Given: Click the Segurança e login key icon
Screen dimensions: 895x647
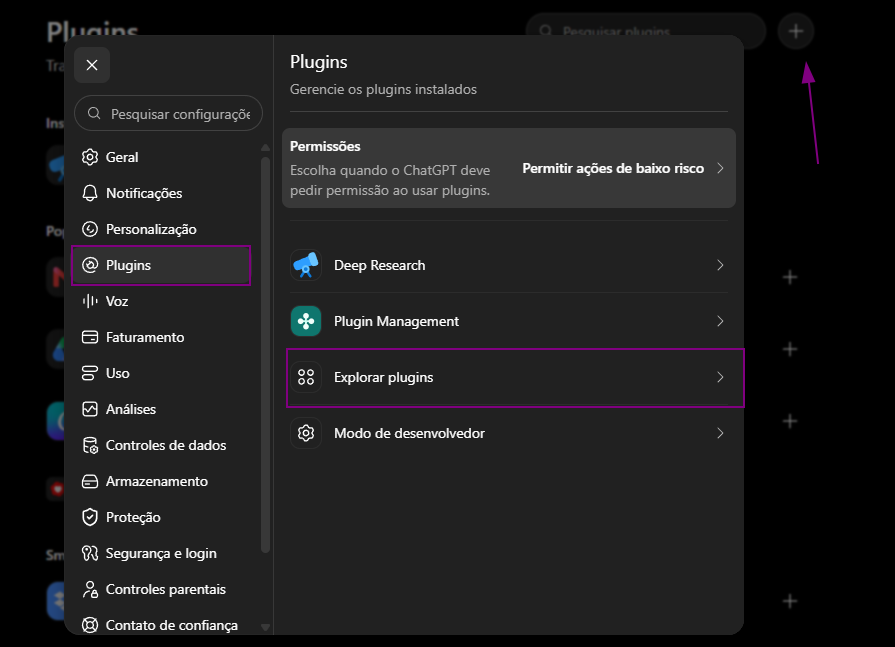Looking at the screenshot, I should pos(90,553).
